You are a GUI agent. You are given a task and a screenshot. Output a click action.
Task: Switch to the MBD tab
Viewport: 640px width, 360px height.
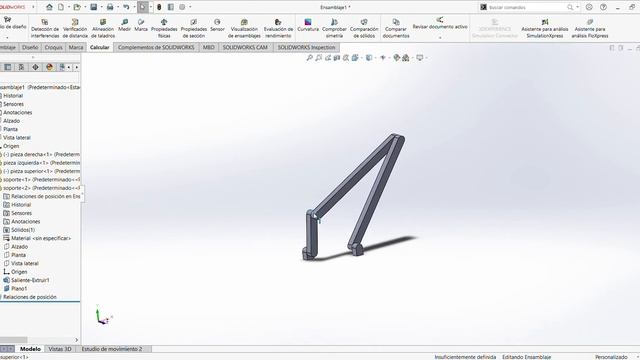209,47
